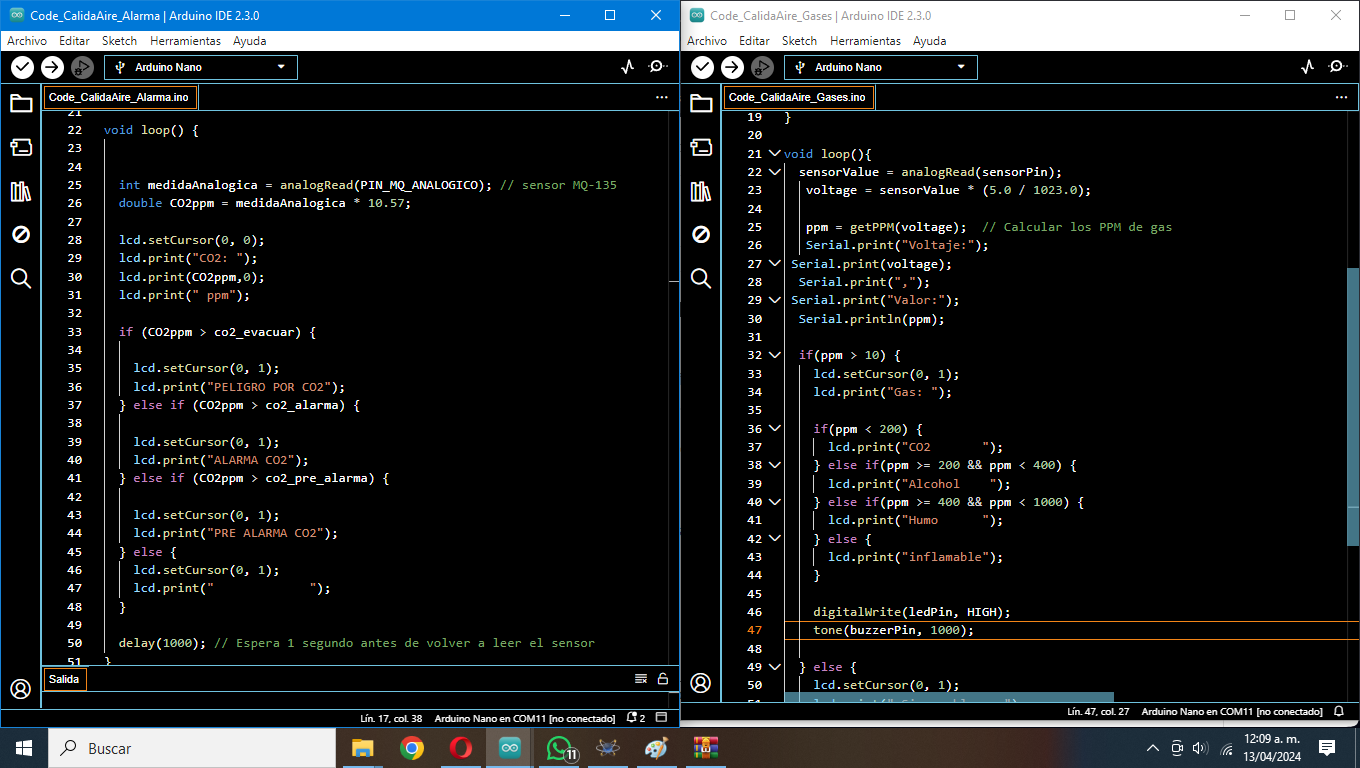Open Windows Start menu
This screenshot has height=768, width=1360.
pyautogui.click(x=23, y=748)
